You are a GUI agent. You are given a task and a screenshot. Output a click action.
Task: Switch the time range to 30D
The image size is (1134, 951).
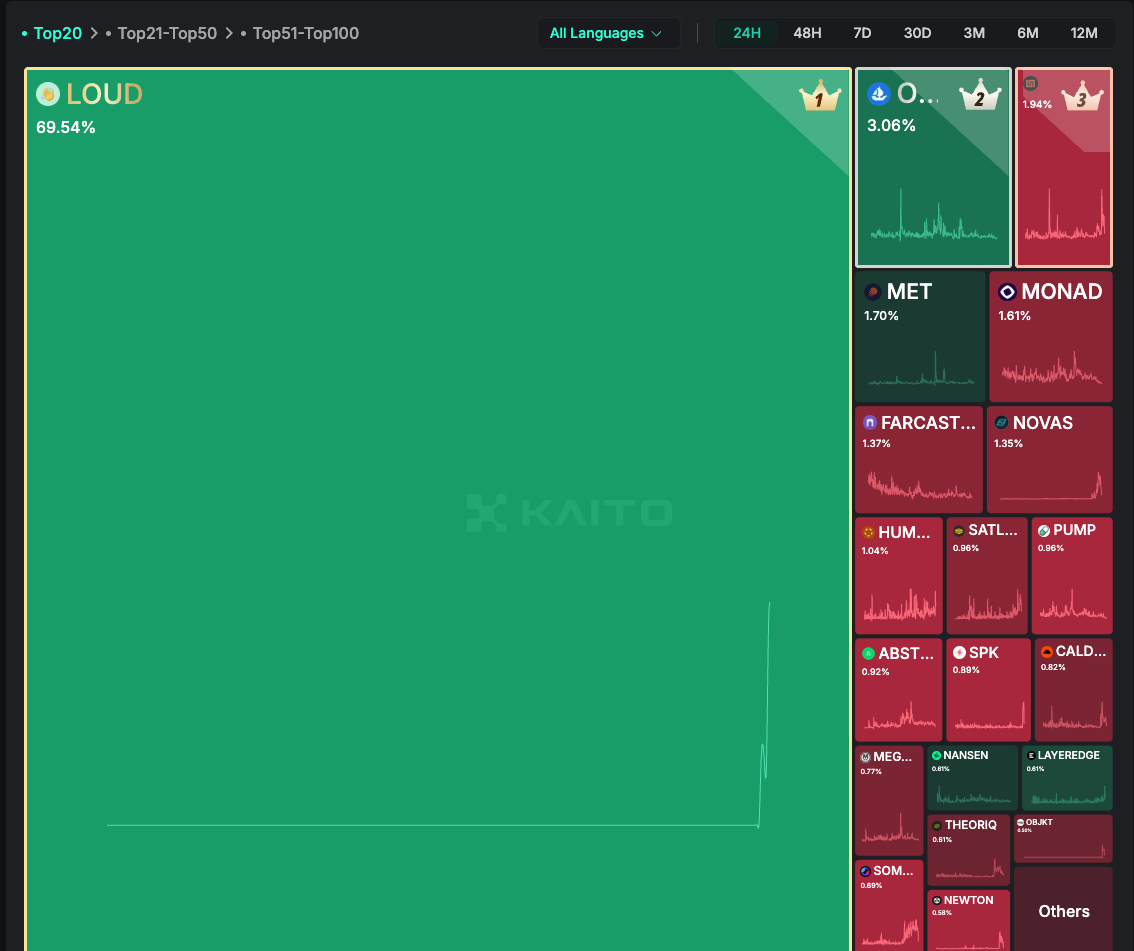[x=917, y=33]
